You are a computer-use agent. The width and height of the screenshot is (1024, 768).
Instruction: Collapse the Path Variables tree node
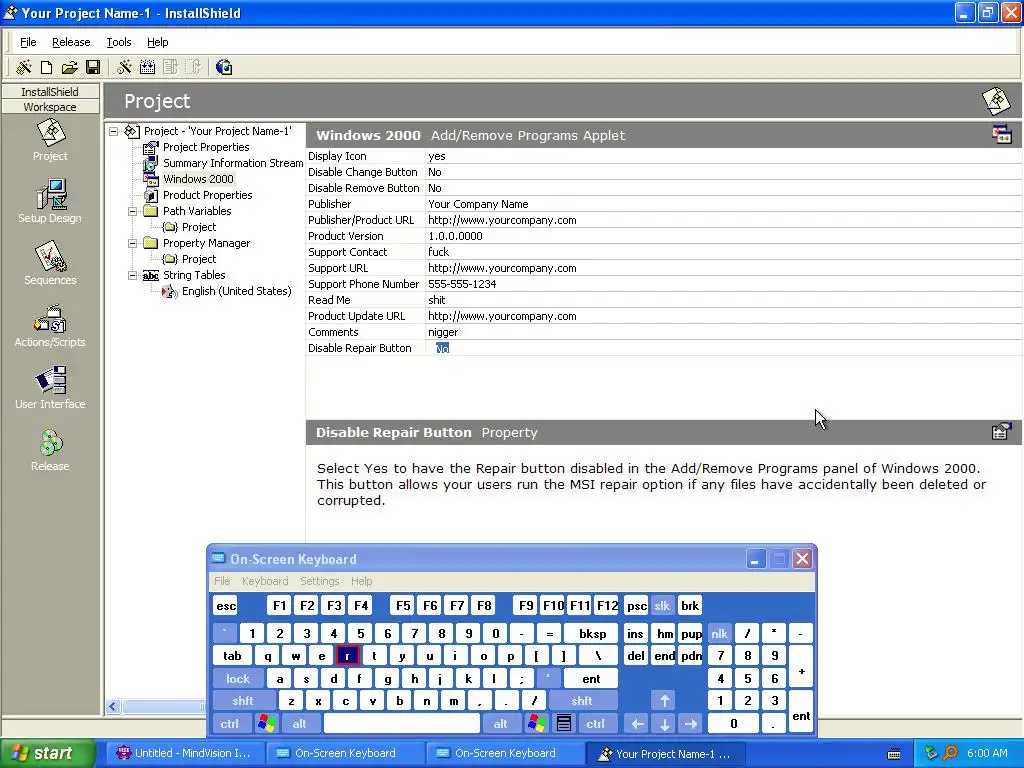[133, 211]
